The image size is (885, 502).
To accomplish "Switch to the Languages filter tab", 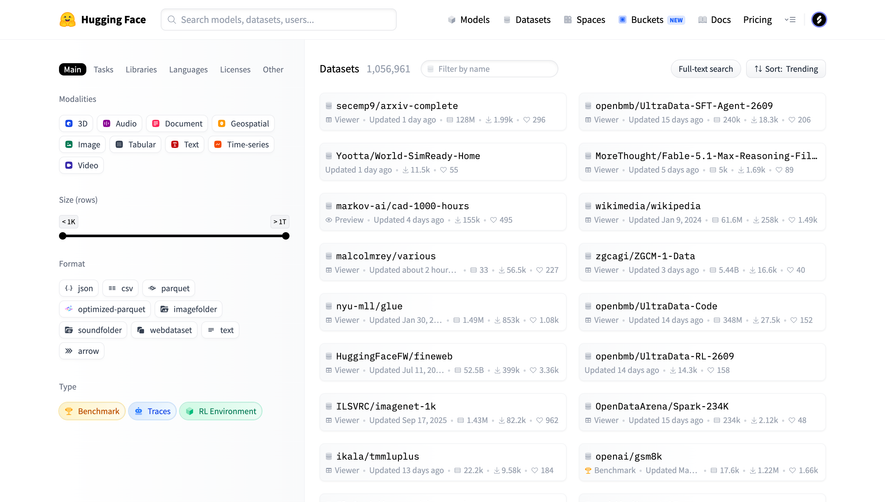I will pos(189,69).
